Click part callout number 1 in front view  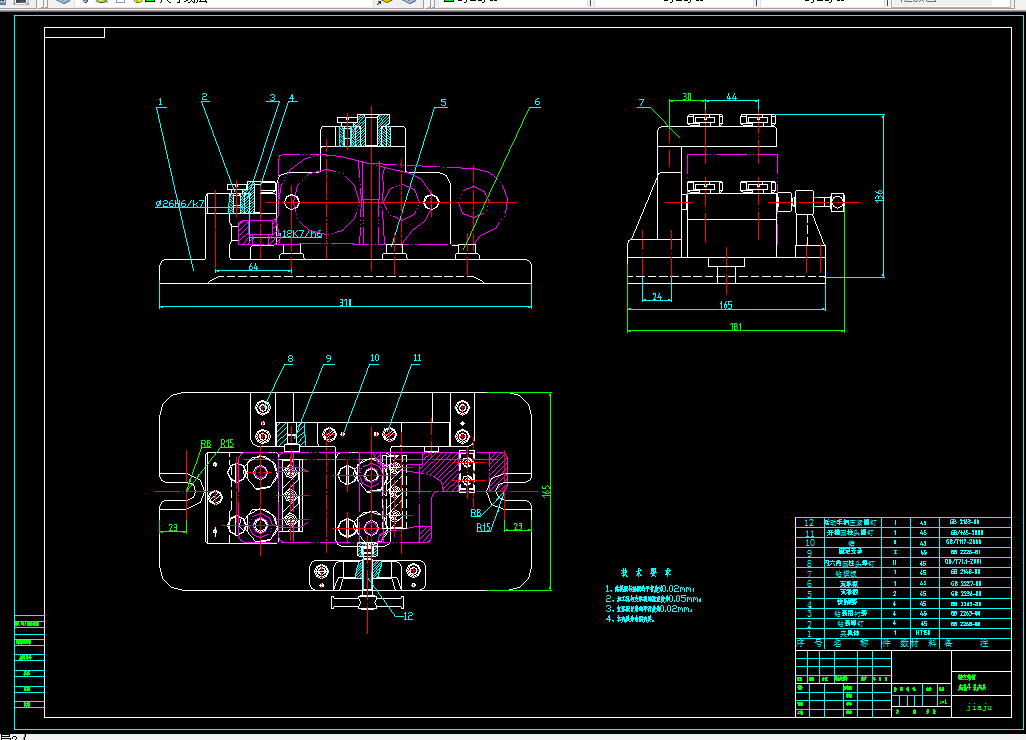click(160, 102)
